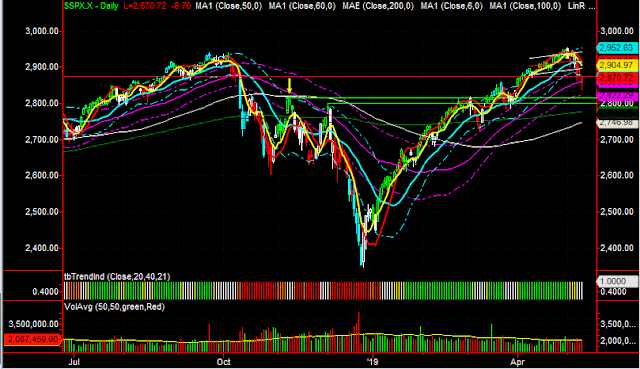Click 3,000.00 on the right price axis
This screenshot has height=369, width=640.
point(617,31)
